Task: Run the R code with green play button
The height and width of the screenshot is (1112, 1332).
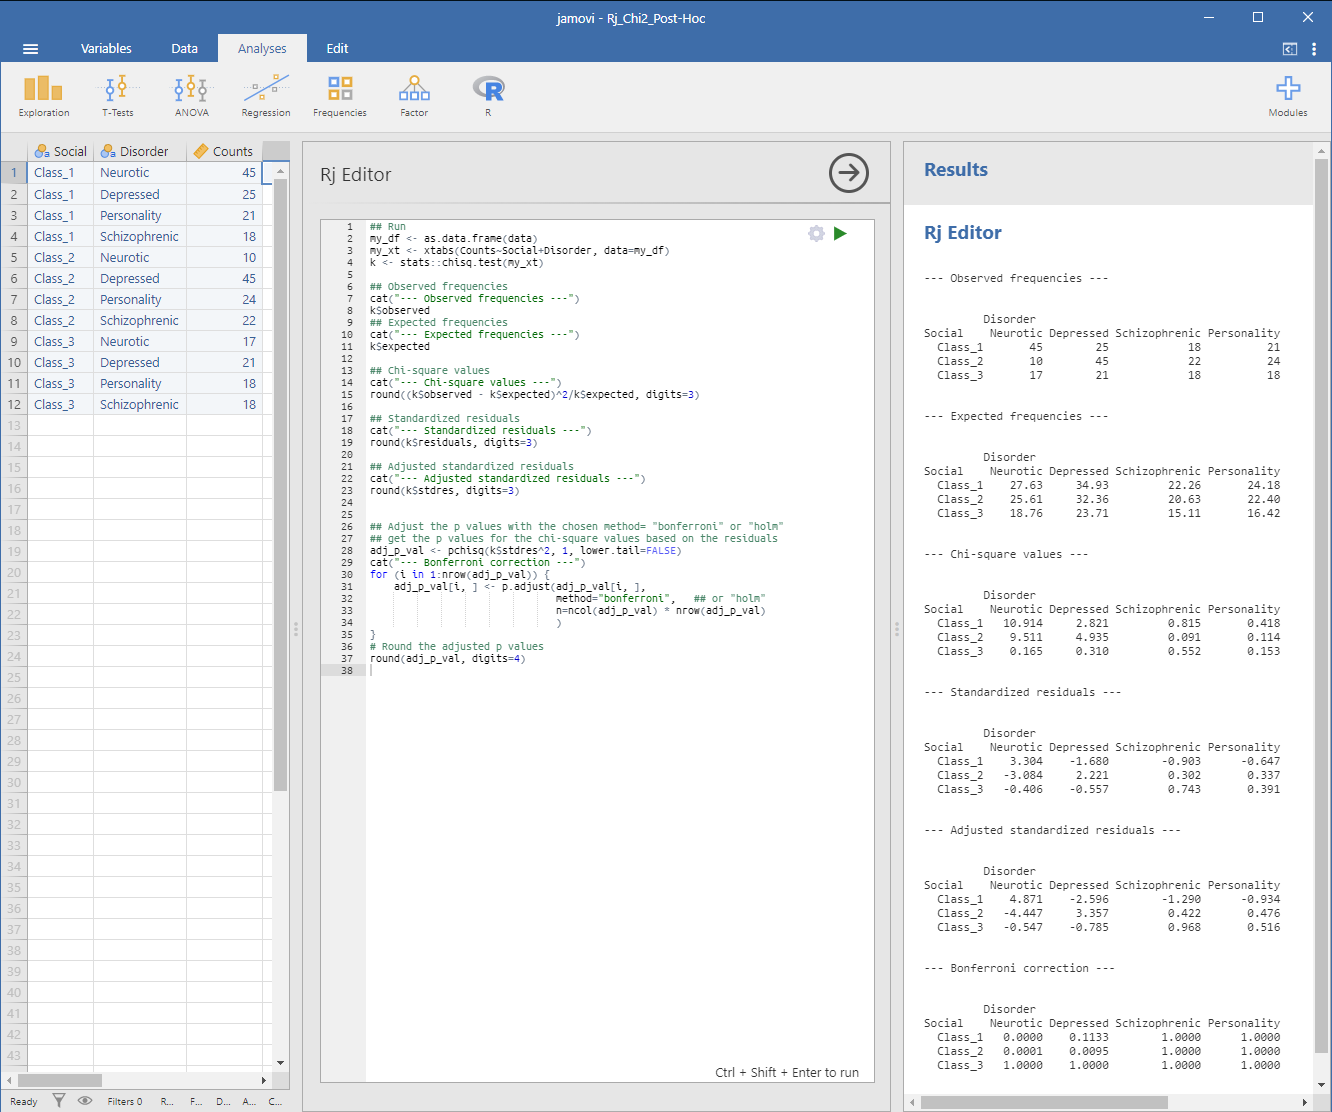Action: click(840, 233)
